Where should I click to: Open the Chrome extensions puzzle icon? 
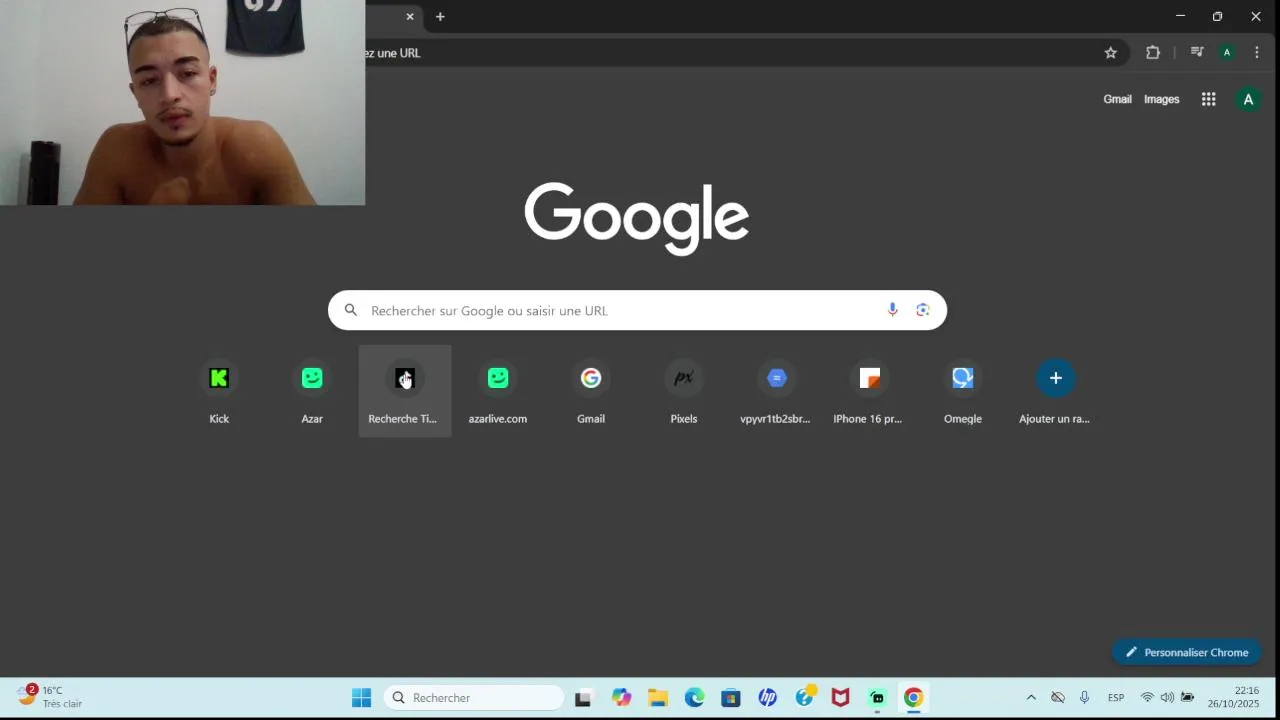[x=1153, y=53]
